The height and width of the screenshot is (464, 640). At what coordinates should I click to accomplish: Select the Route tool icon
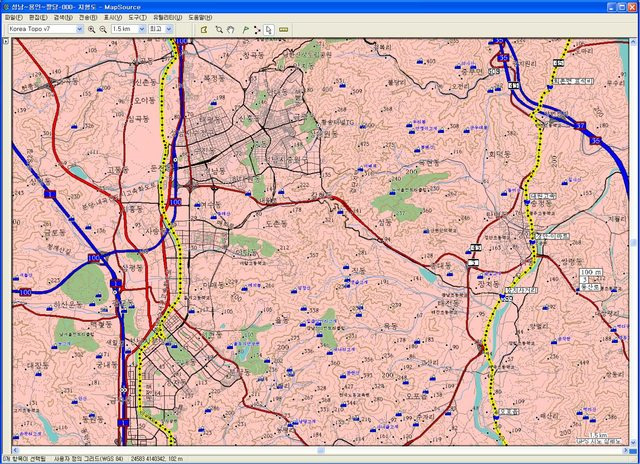(257, 29)
